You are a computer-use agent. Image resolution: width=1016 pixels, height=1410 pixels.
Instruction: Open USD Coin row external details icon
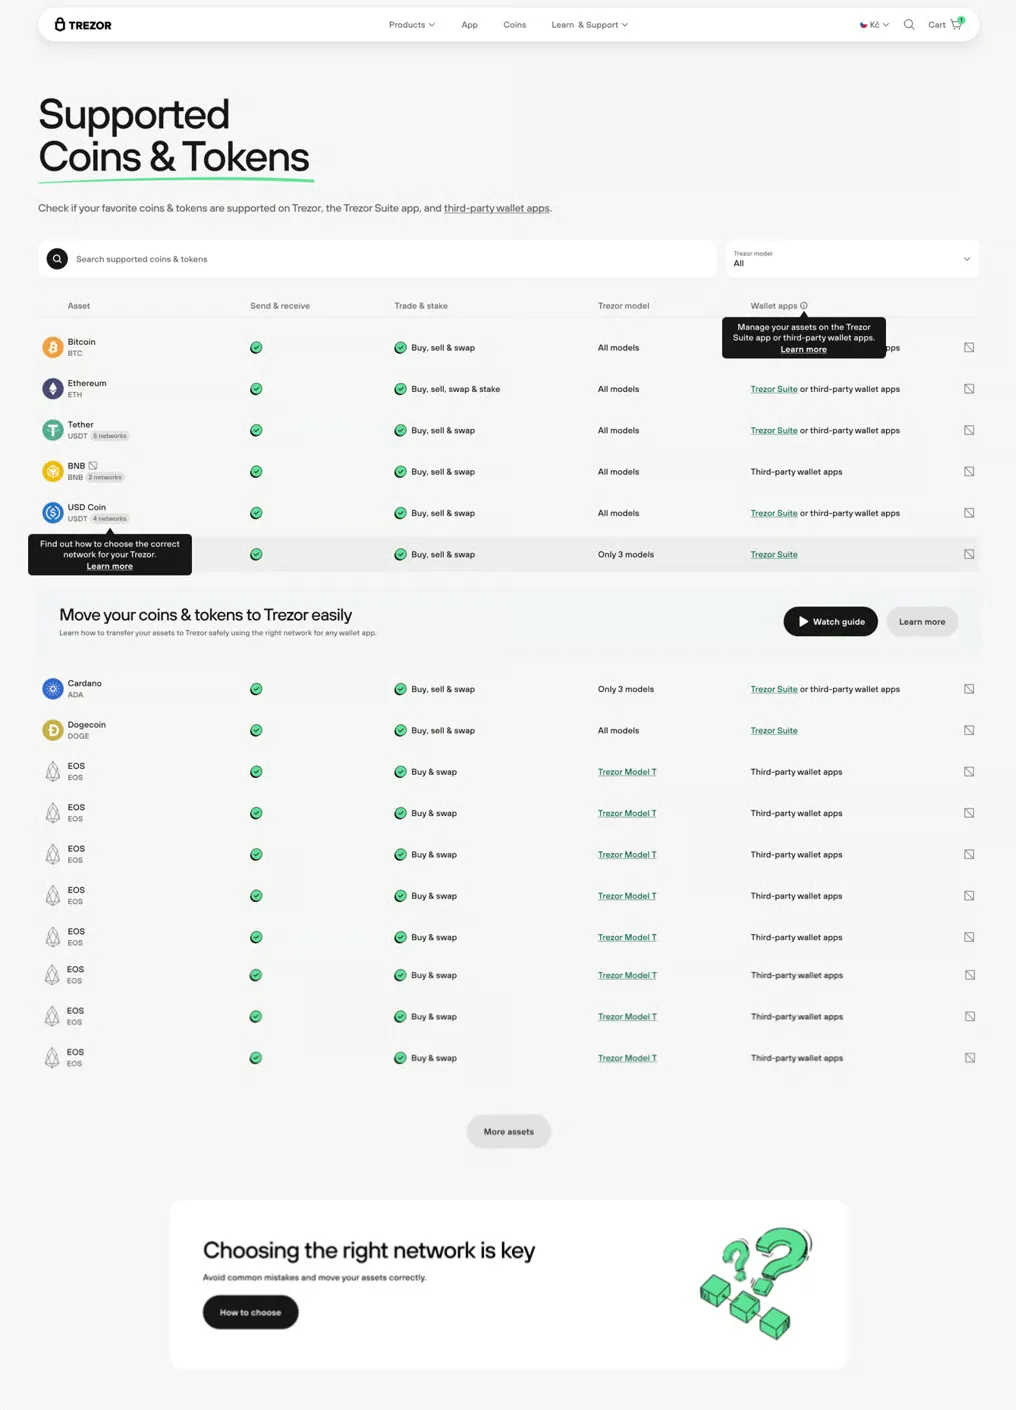coord(969,513)
